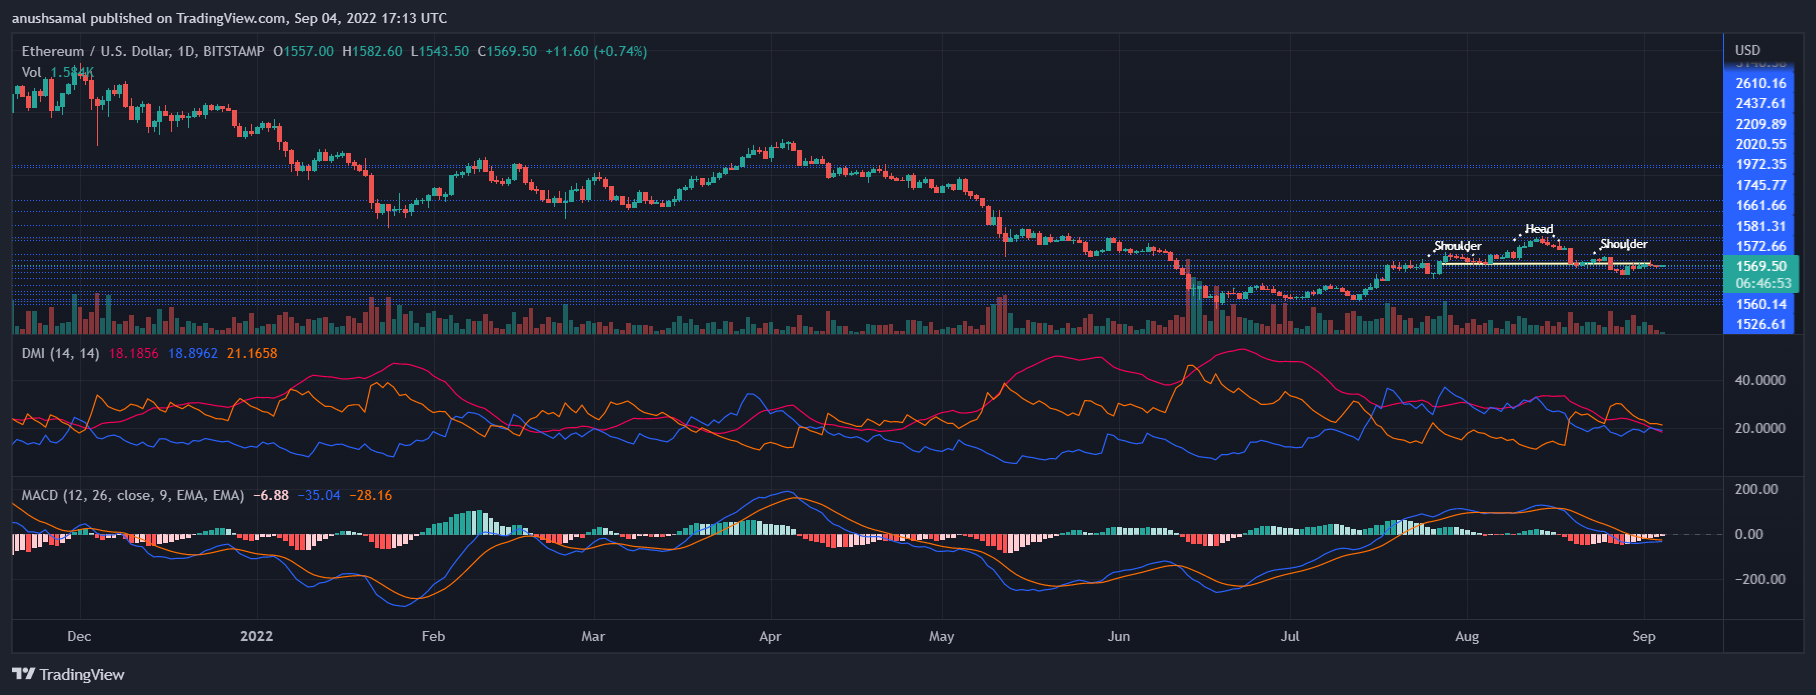
Task: Select the 1972.35 price level label
Action: click(x=1761, y=164)
